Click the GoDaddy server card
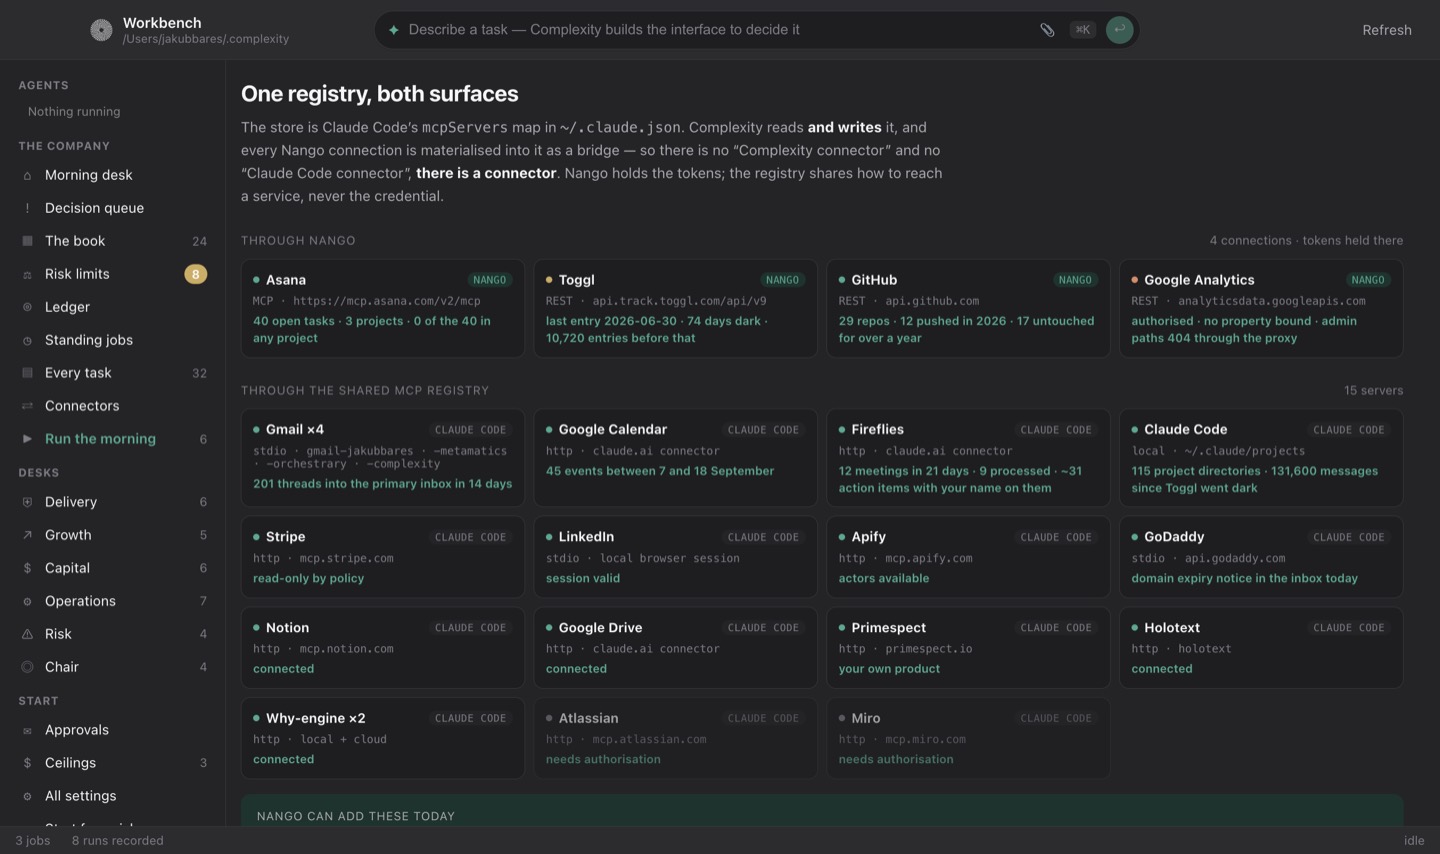 1261,557
